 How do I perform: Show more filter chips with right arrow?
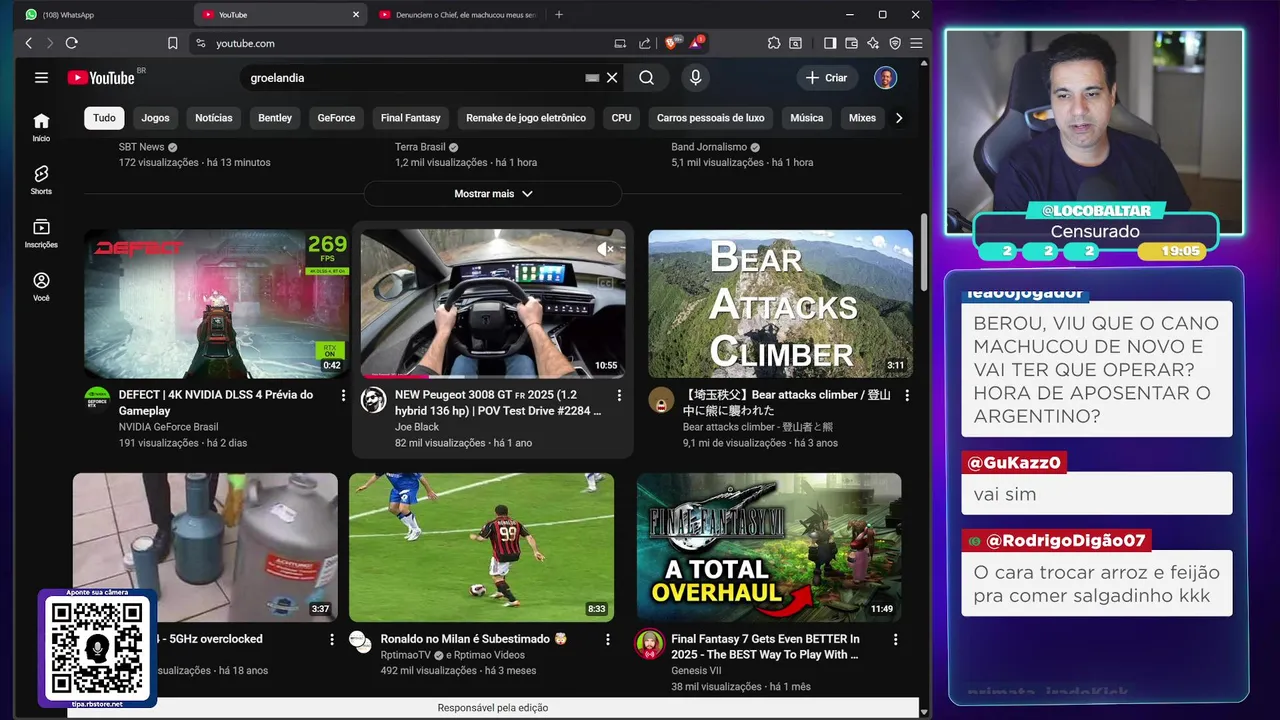898,118
